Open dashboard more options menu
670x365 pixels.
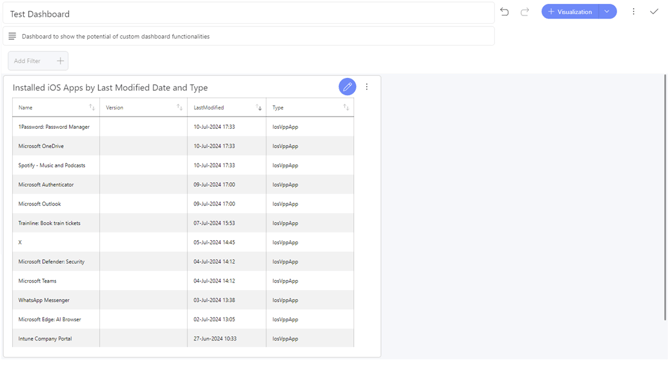(633, 12)
